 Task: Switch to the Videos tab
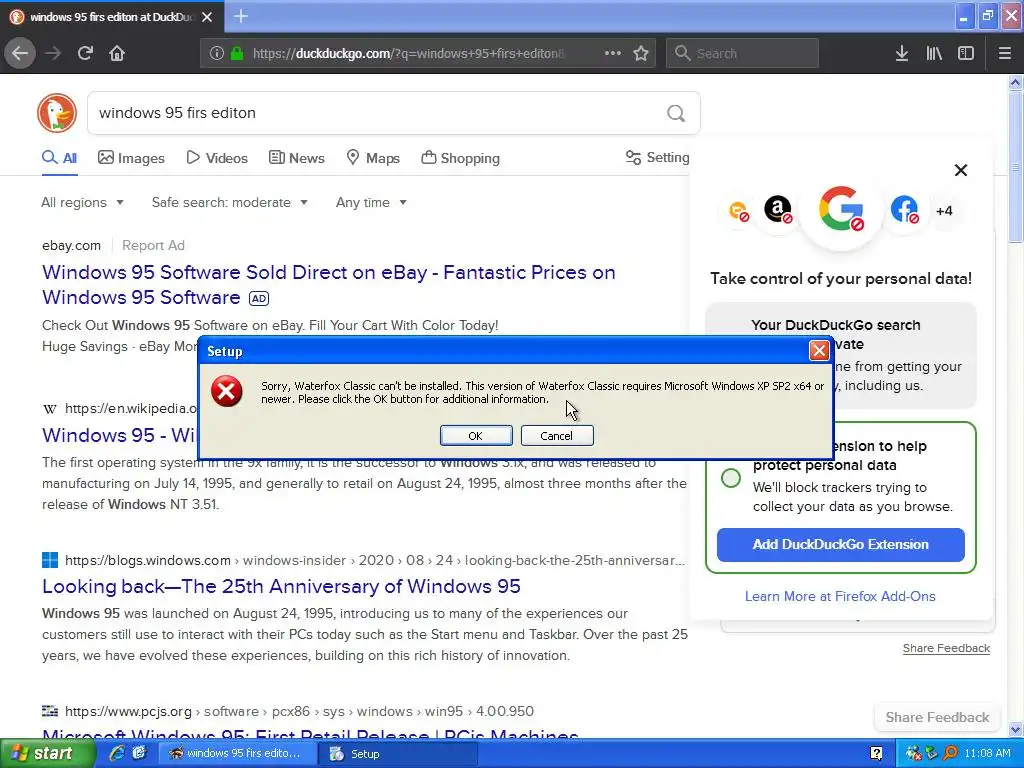click(217, 158)
